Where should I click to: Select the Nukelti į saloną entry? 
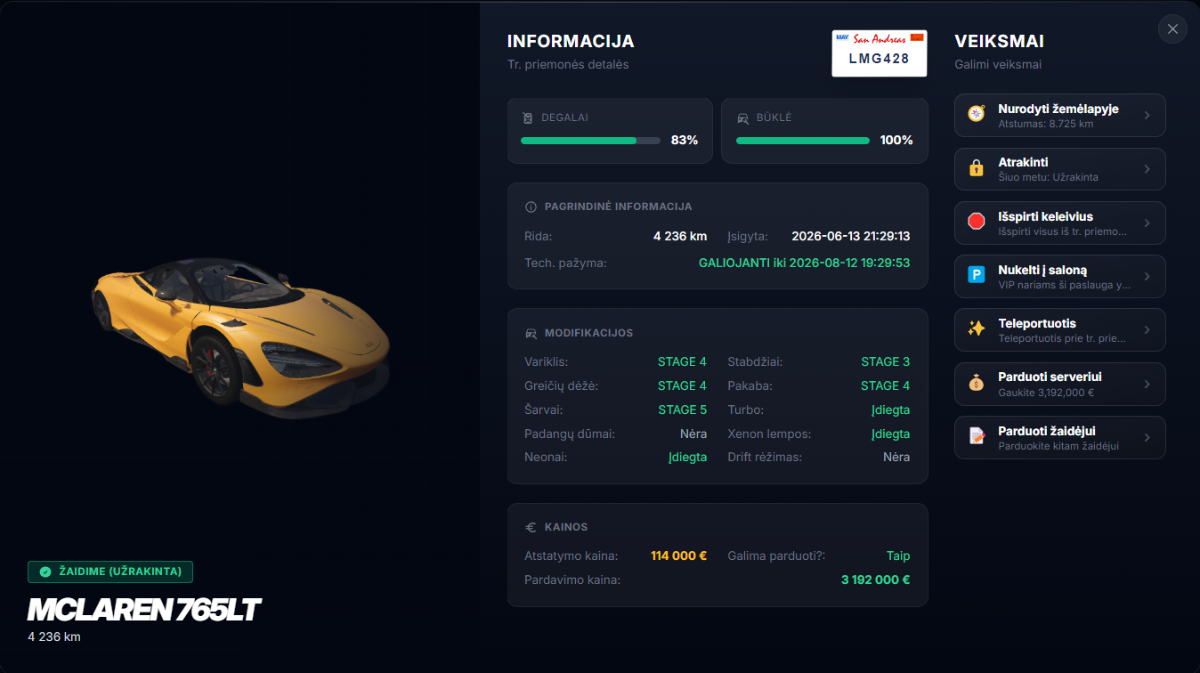pos(1060,276)
